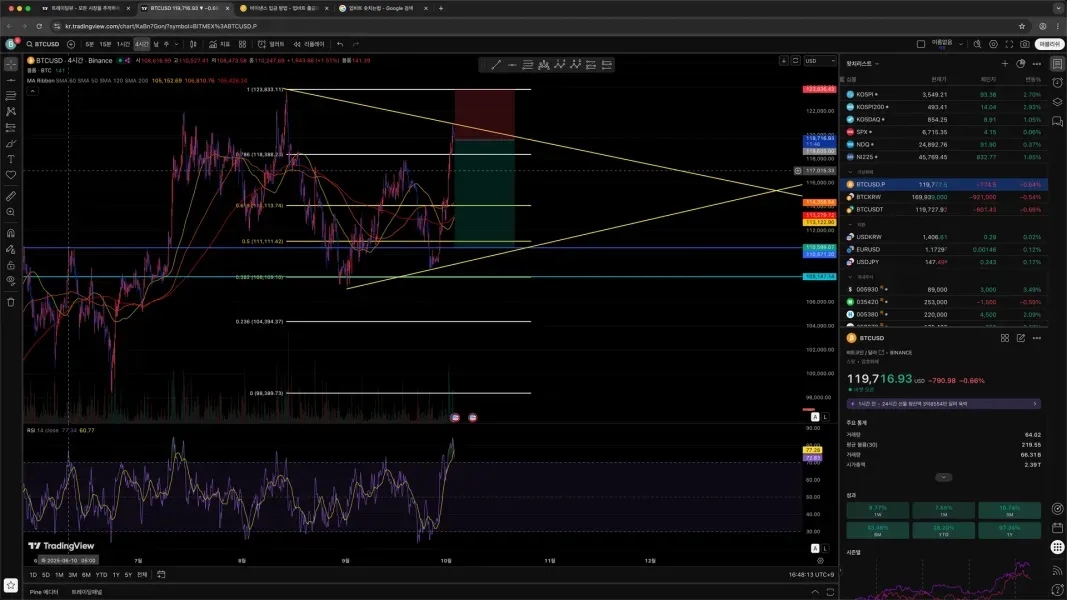Toggle the L log-scale button on price axis
Viewport: 1067px width, 600px height.
click(825, 416)
